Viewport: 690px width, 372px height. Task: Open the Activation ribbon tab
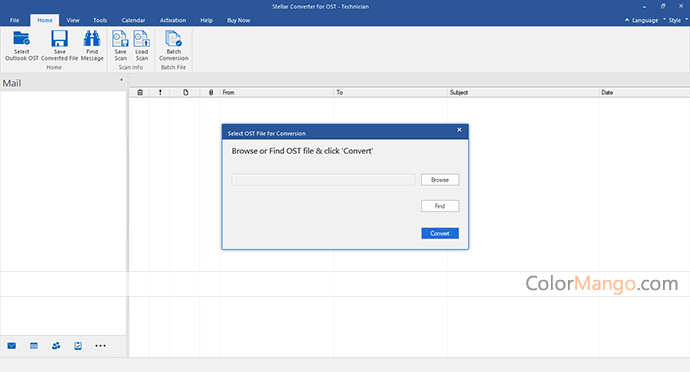pyautogui.click(x=172, y=20)
